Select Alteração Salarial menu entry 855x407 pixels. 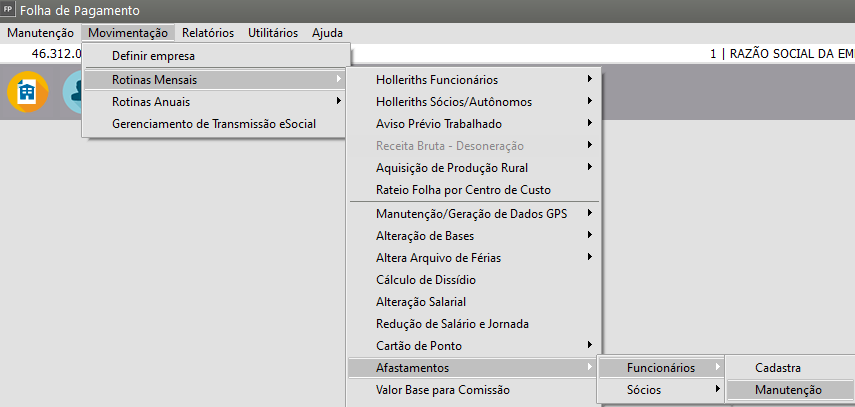pyautogui.click(x=421, y=302)
